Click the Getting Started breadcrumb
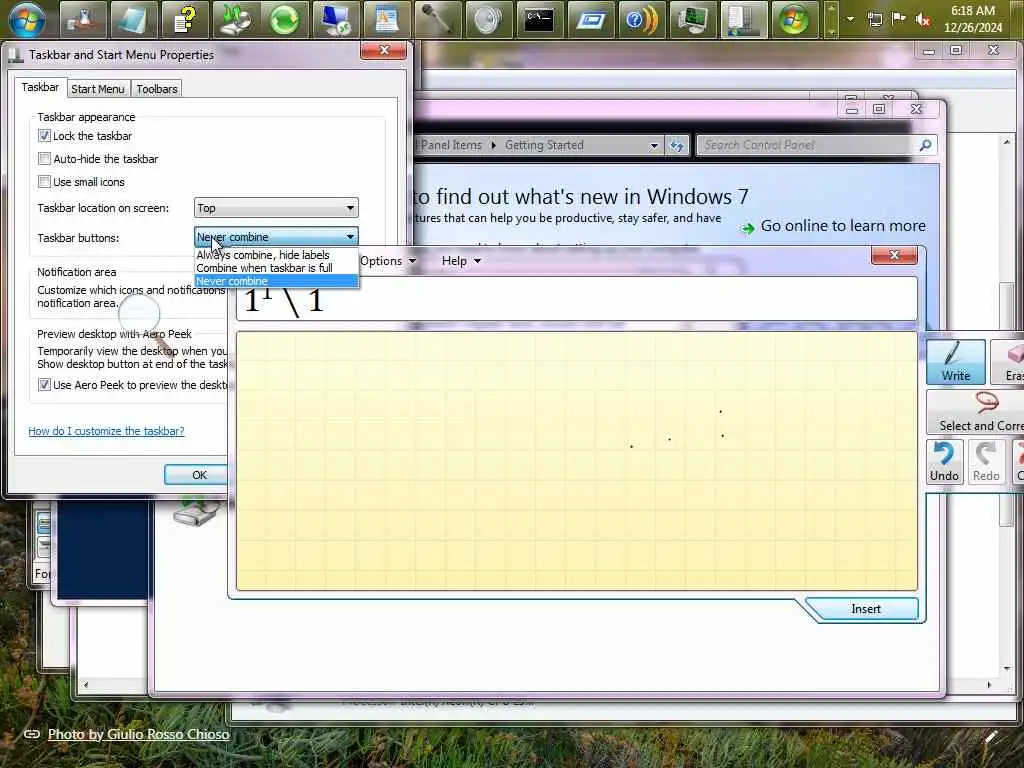This screenshot has height=768, width=1024. (x=544, y=145)
